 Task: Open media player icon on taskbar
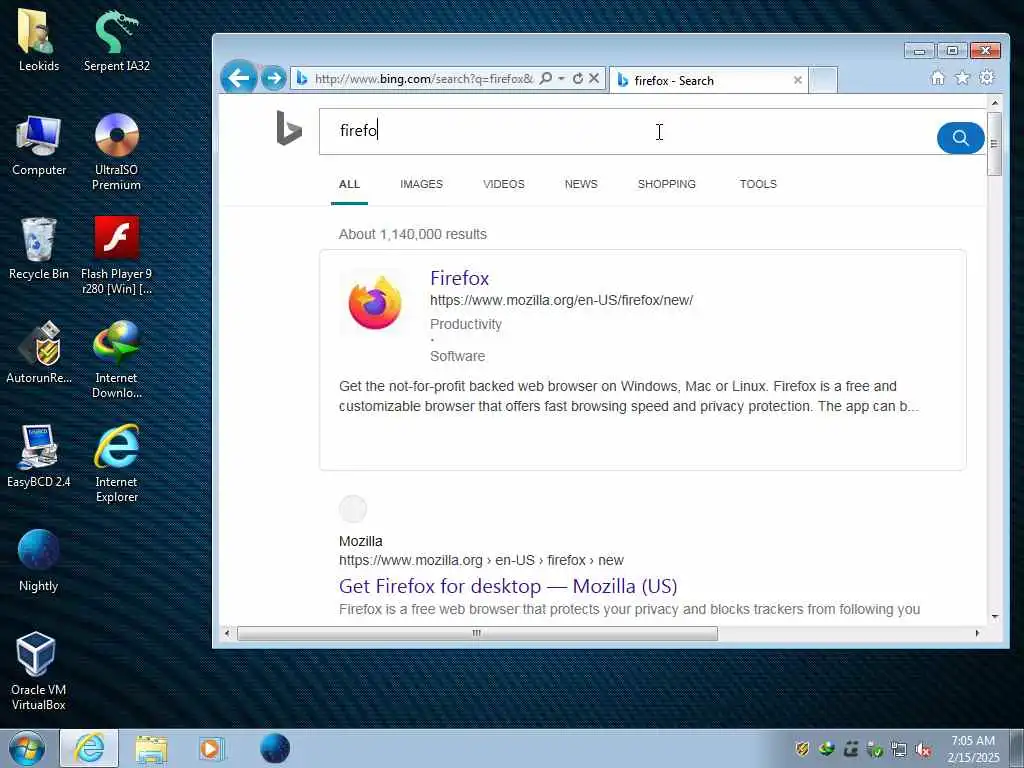[212, 748]
